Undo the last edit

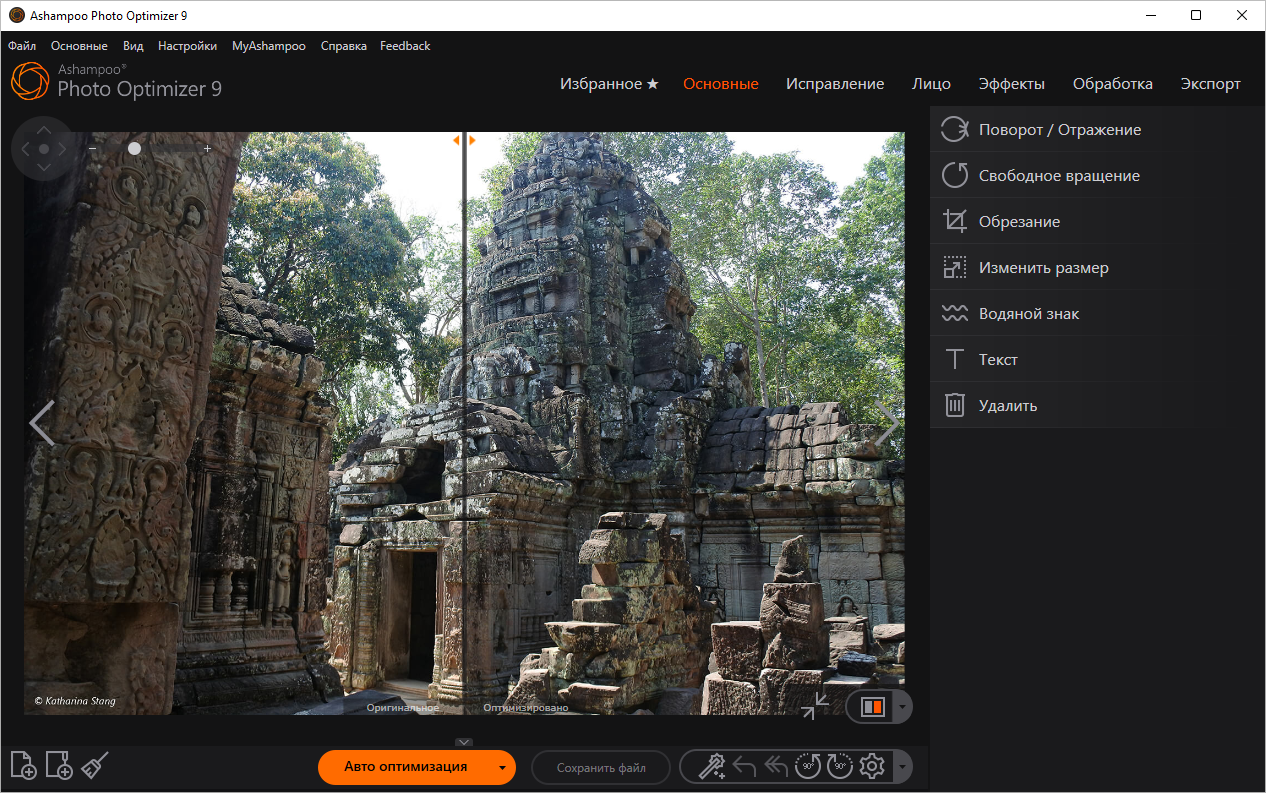click(744, 765)
